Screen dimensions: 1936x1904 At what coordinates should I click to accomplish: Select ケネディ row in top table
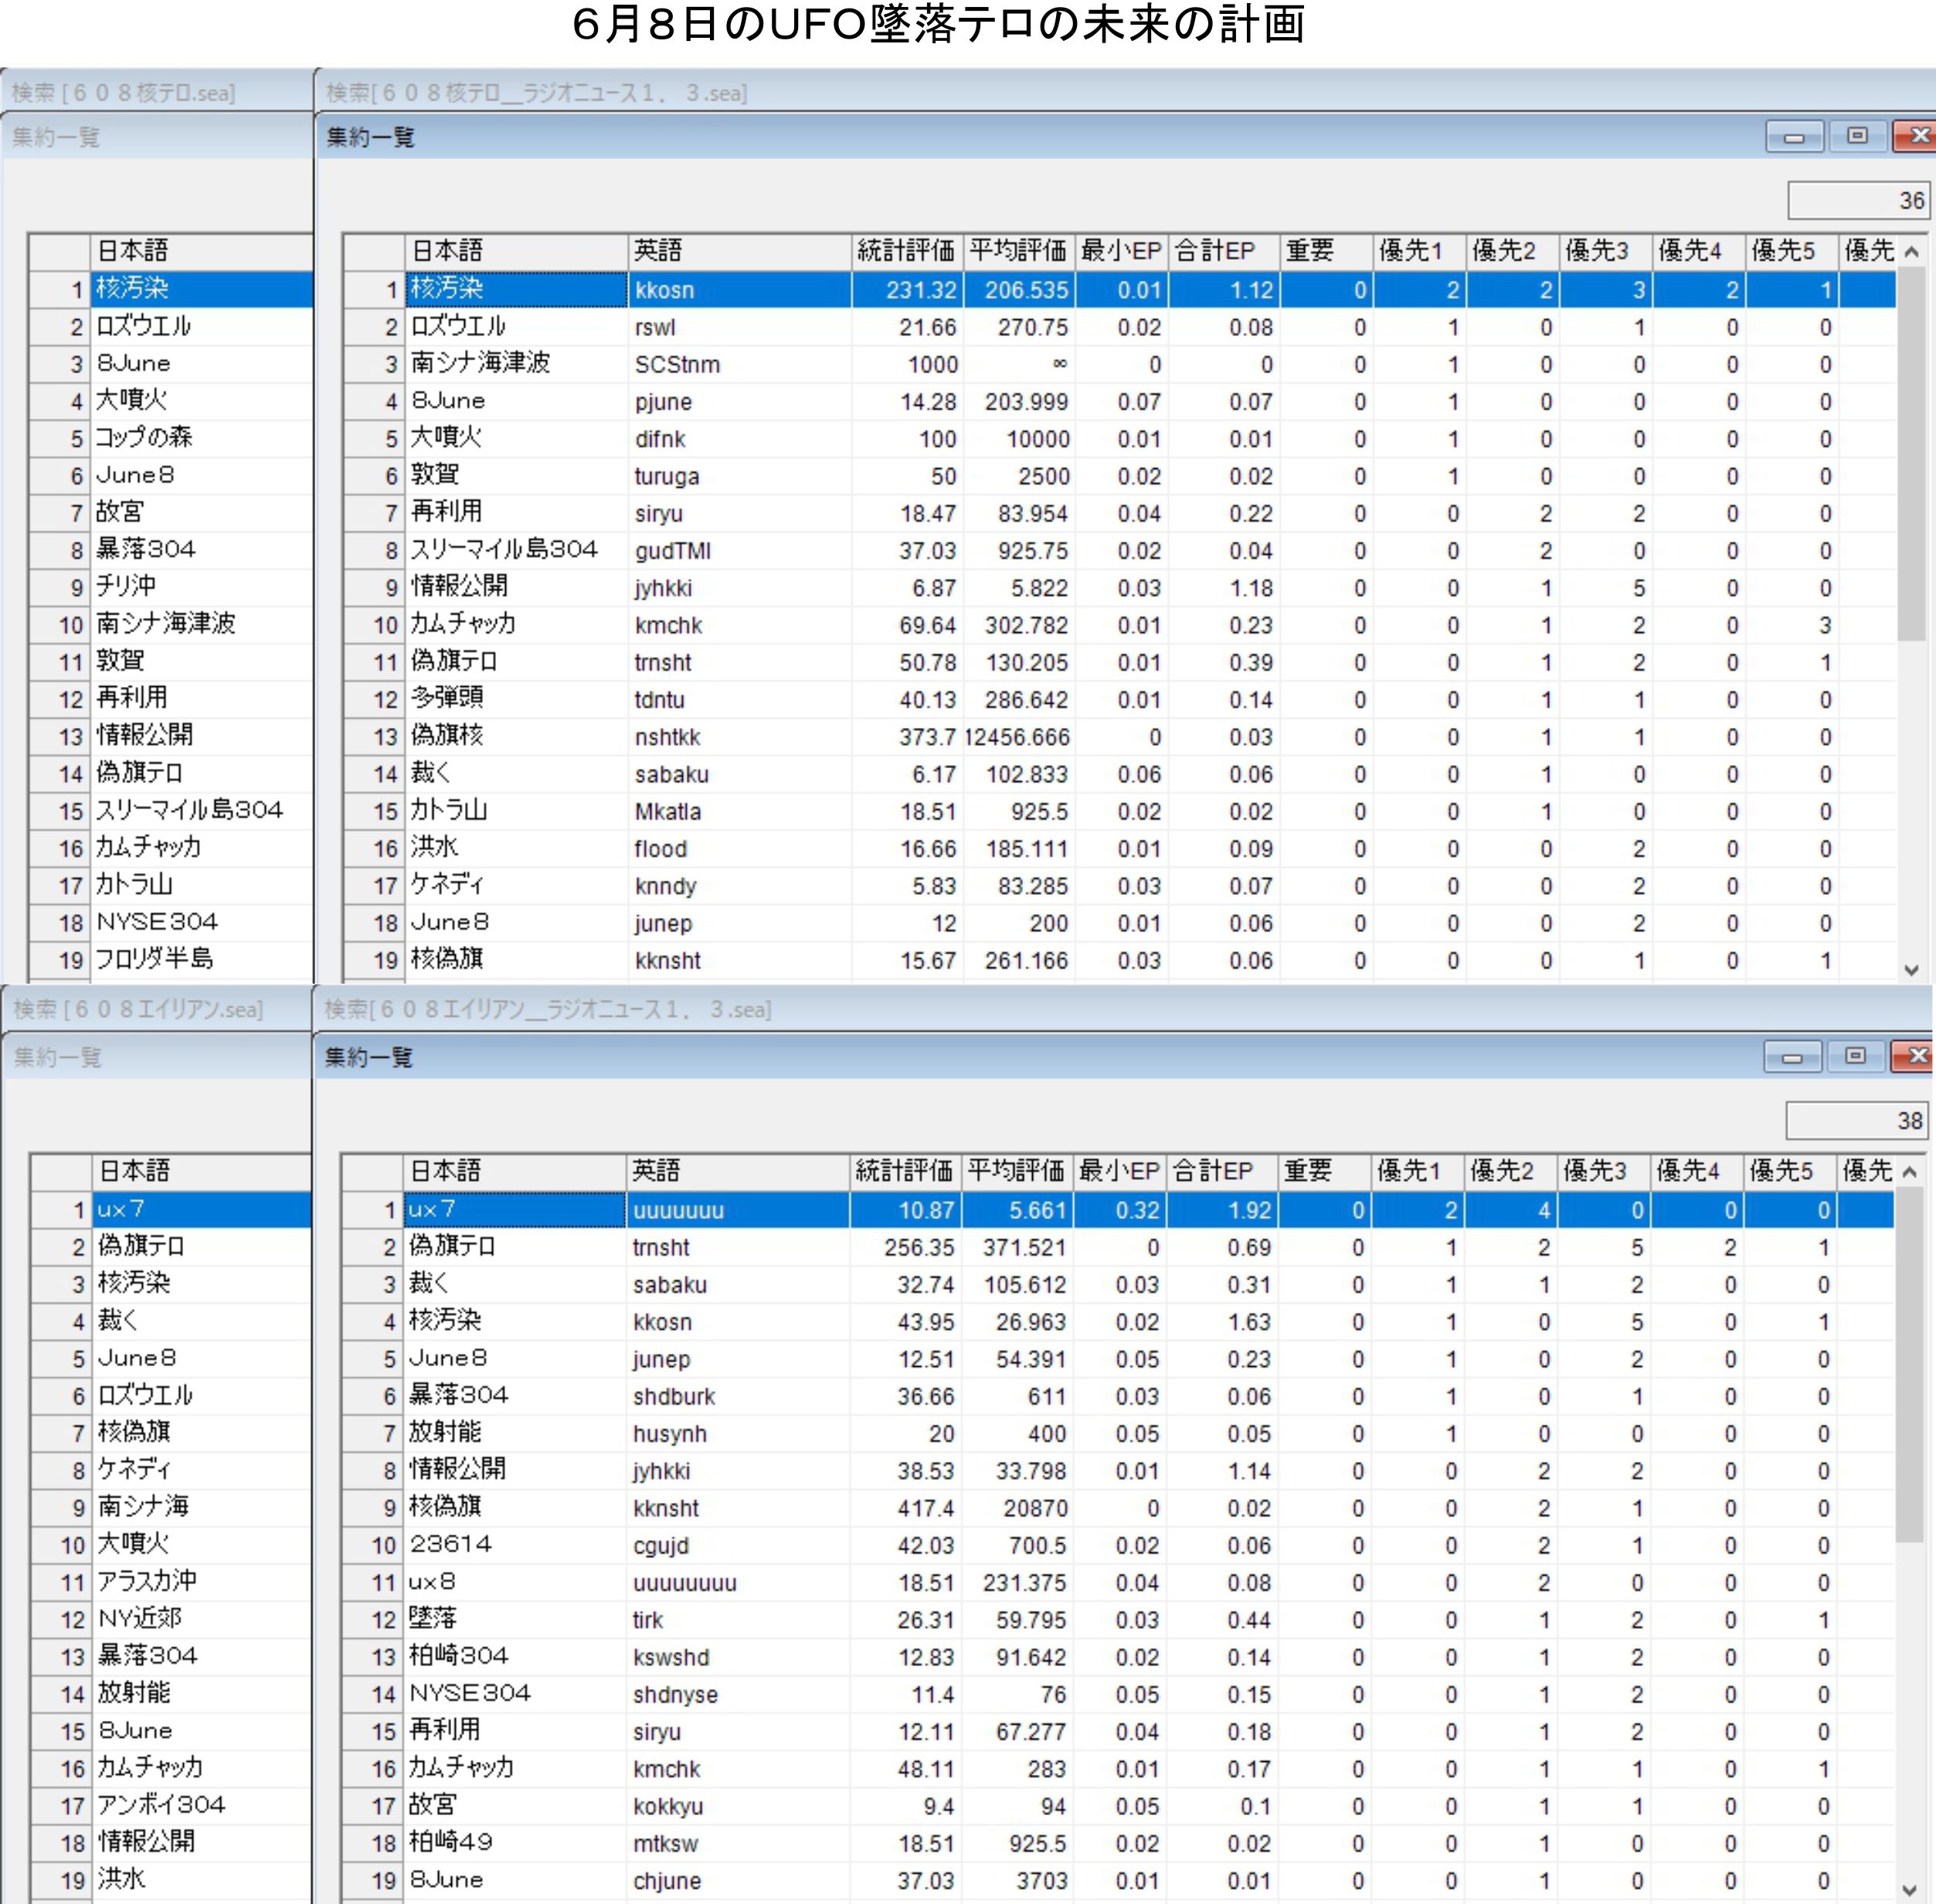tap(1120, 886)
